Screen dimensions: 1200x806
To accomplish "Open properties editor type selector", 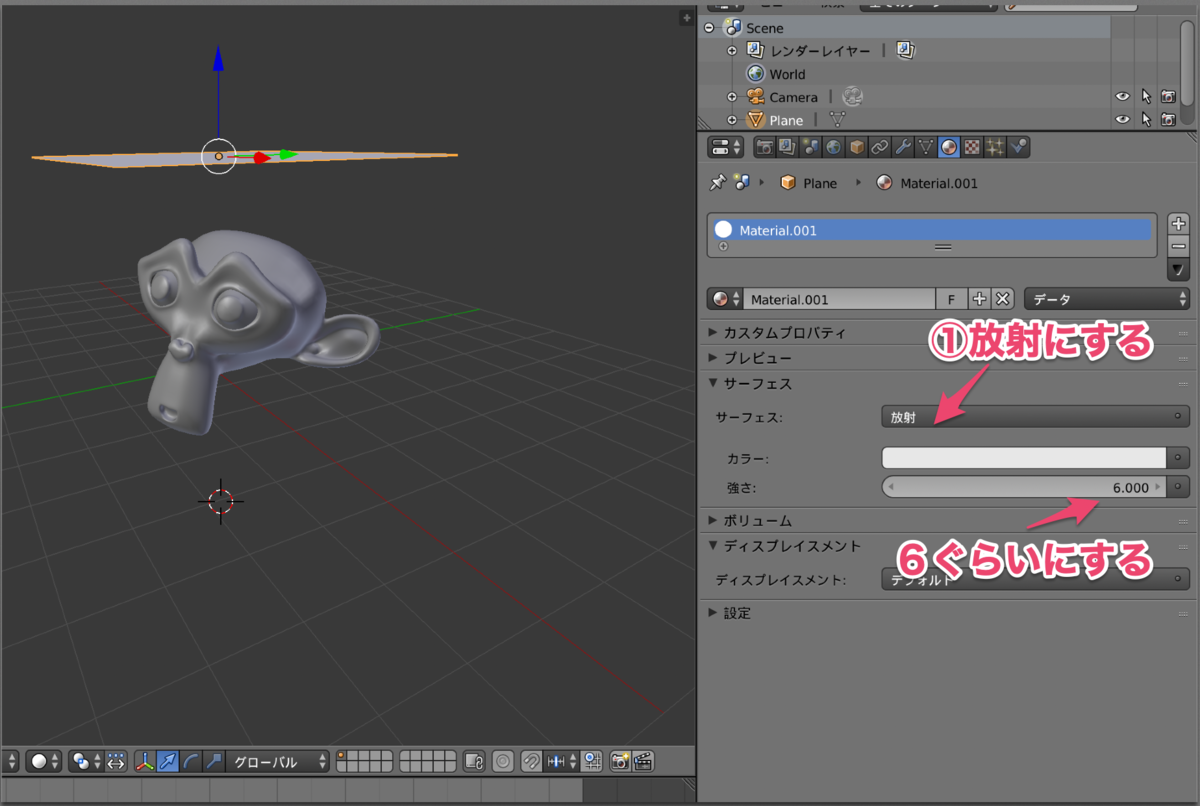I will tap(725, 147).
